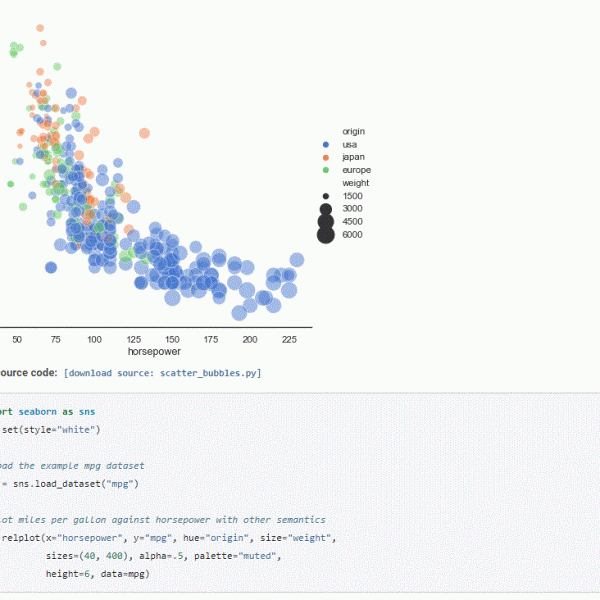The height and width of the screenshot is (600, 600).
Task: Click the green europe legend marker
Action: (x=326, y=170)
